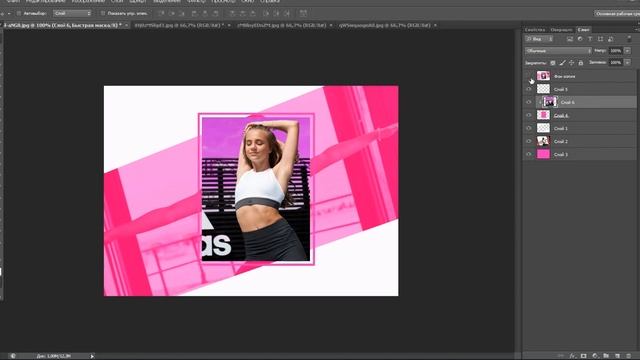This screenshot has width=640, height=360.
Task: Create new adjustment layer icon
Action: pos(595,356)
